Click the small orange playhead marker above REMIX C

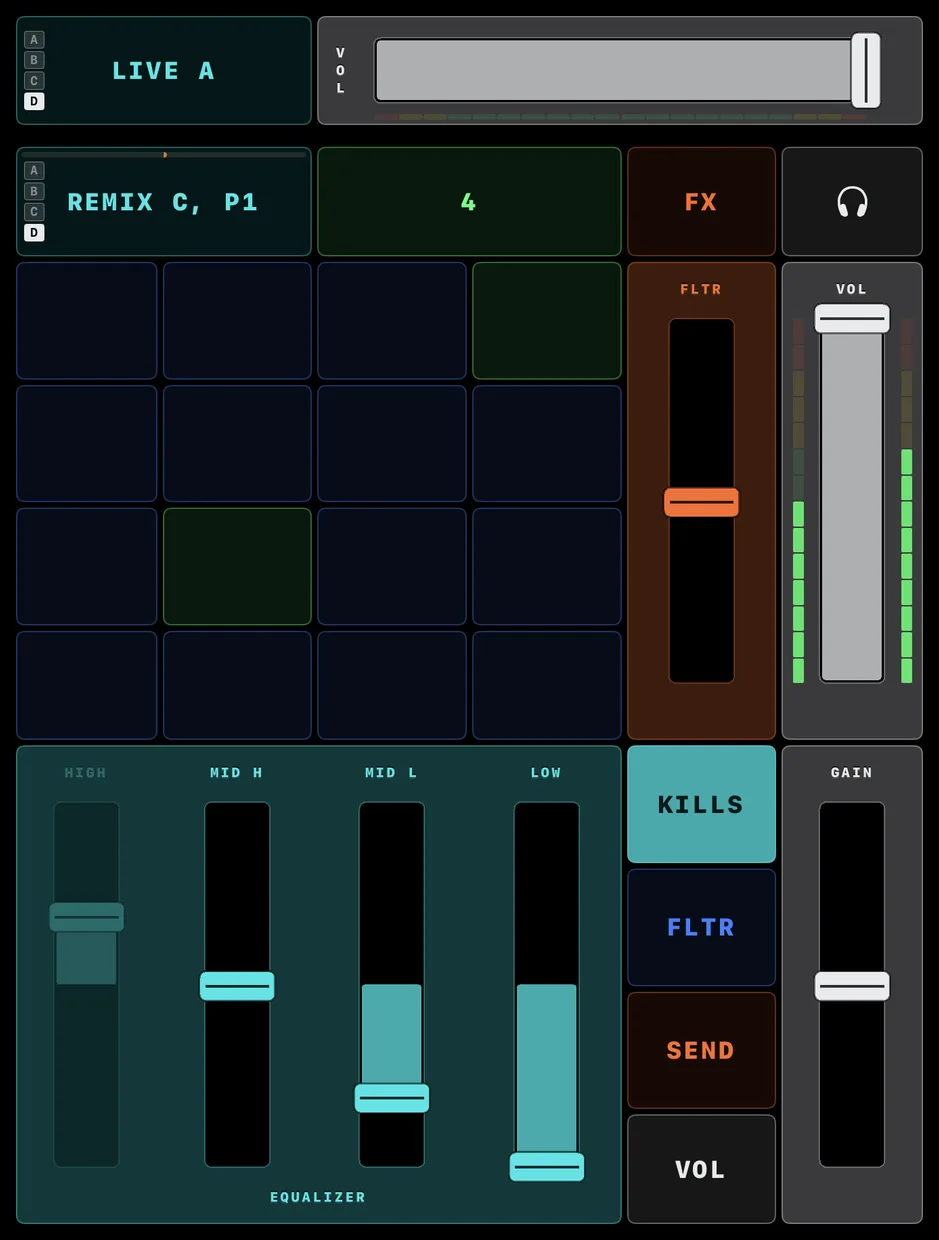[x=165, y=155]
